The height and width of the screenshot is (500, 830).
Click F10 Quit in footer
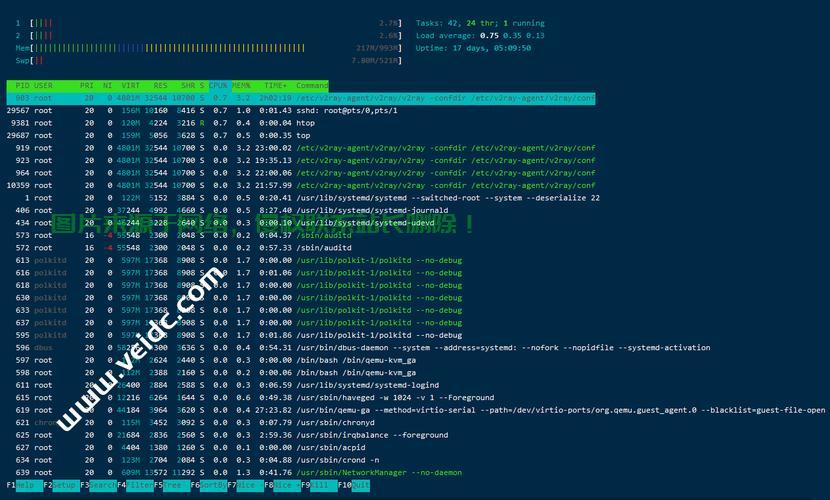(x=359, y=485)
